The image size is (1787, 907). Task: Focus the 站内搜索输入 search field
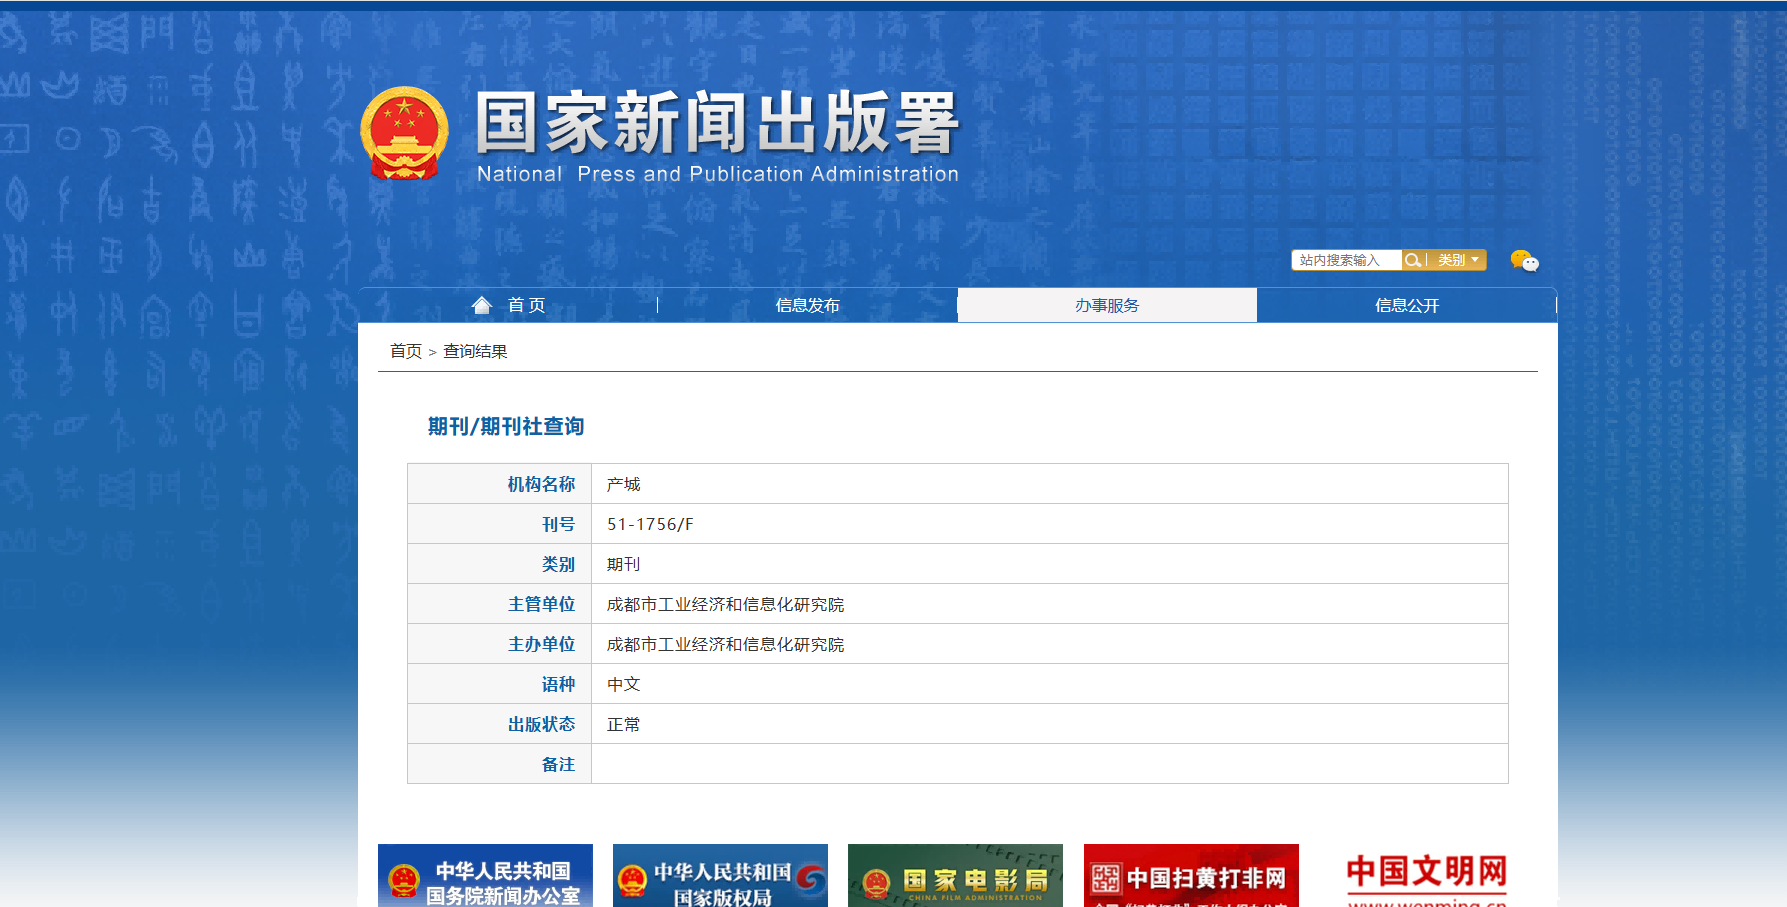coord(1347,260)
